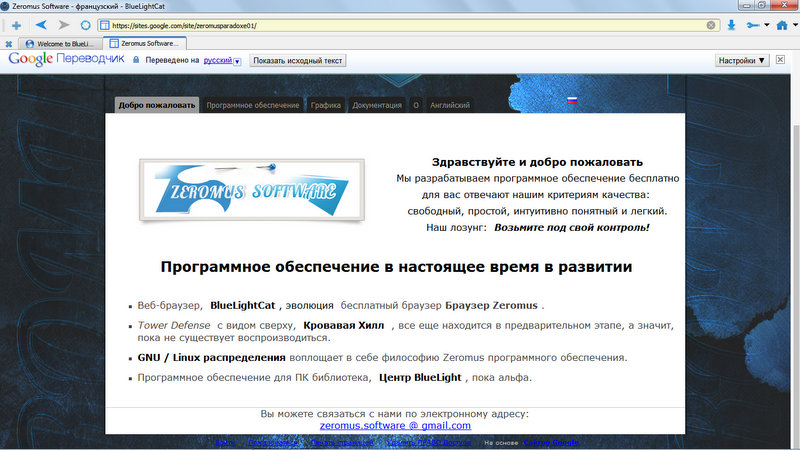800x450 pixels.
Task: Click the Центр BlueLight text
Action: [x=420, y=378]
